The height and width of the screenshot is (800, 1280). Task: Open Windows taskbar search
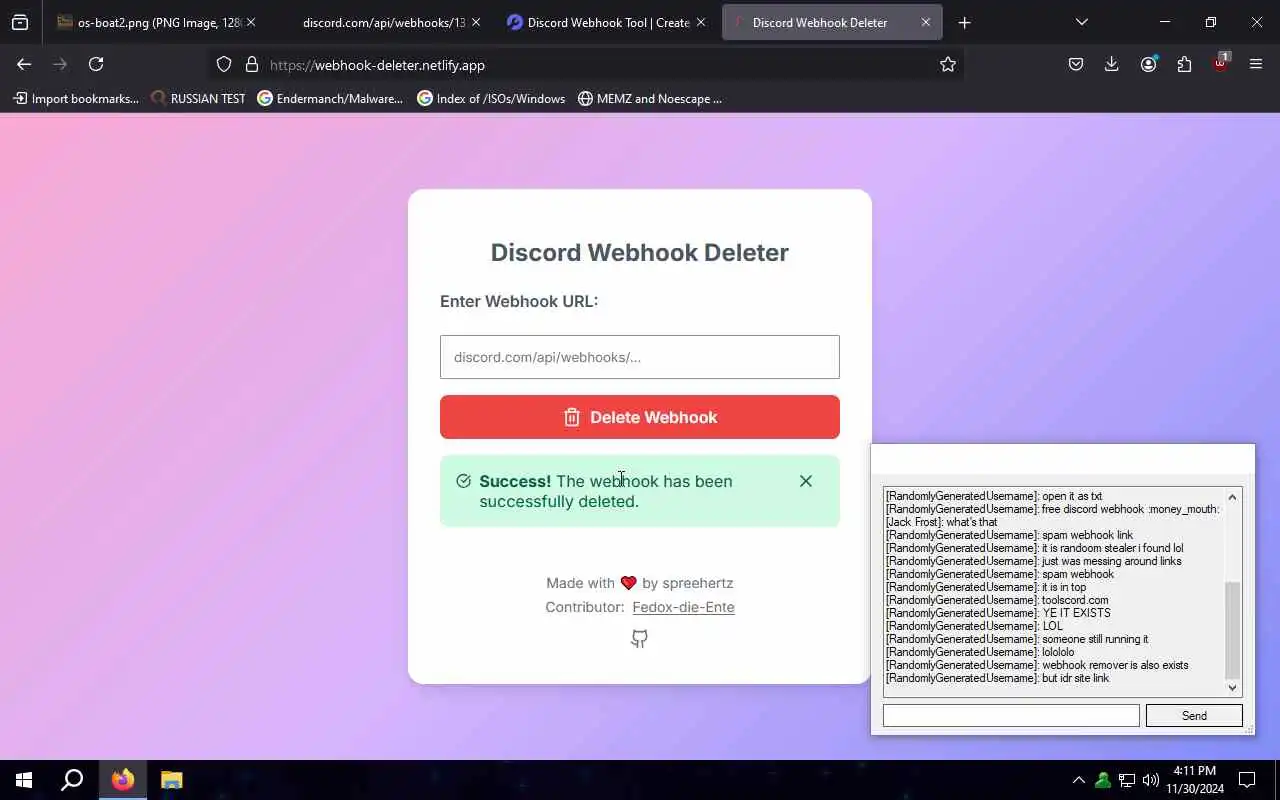pos(72,780)
